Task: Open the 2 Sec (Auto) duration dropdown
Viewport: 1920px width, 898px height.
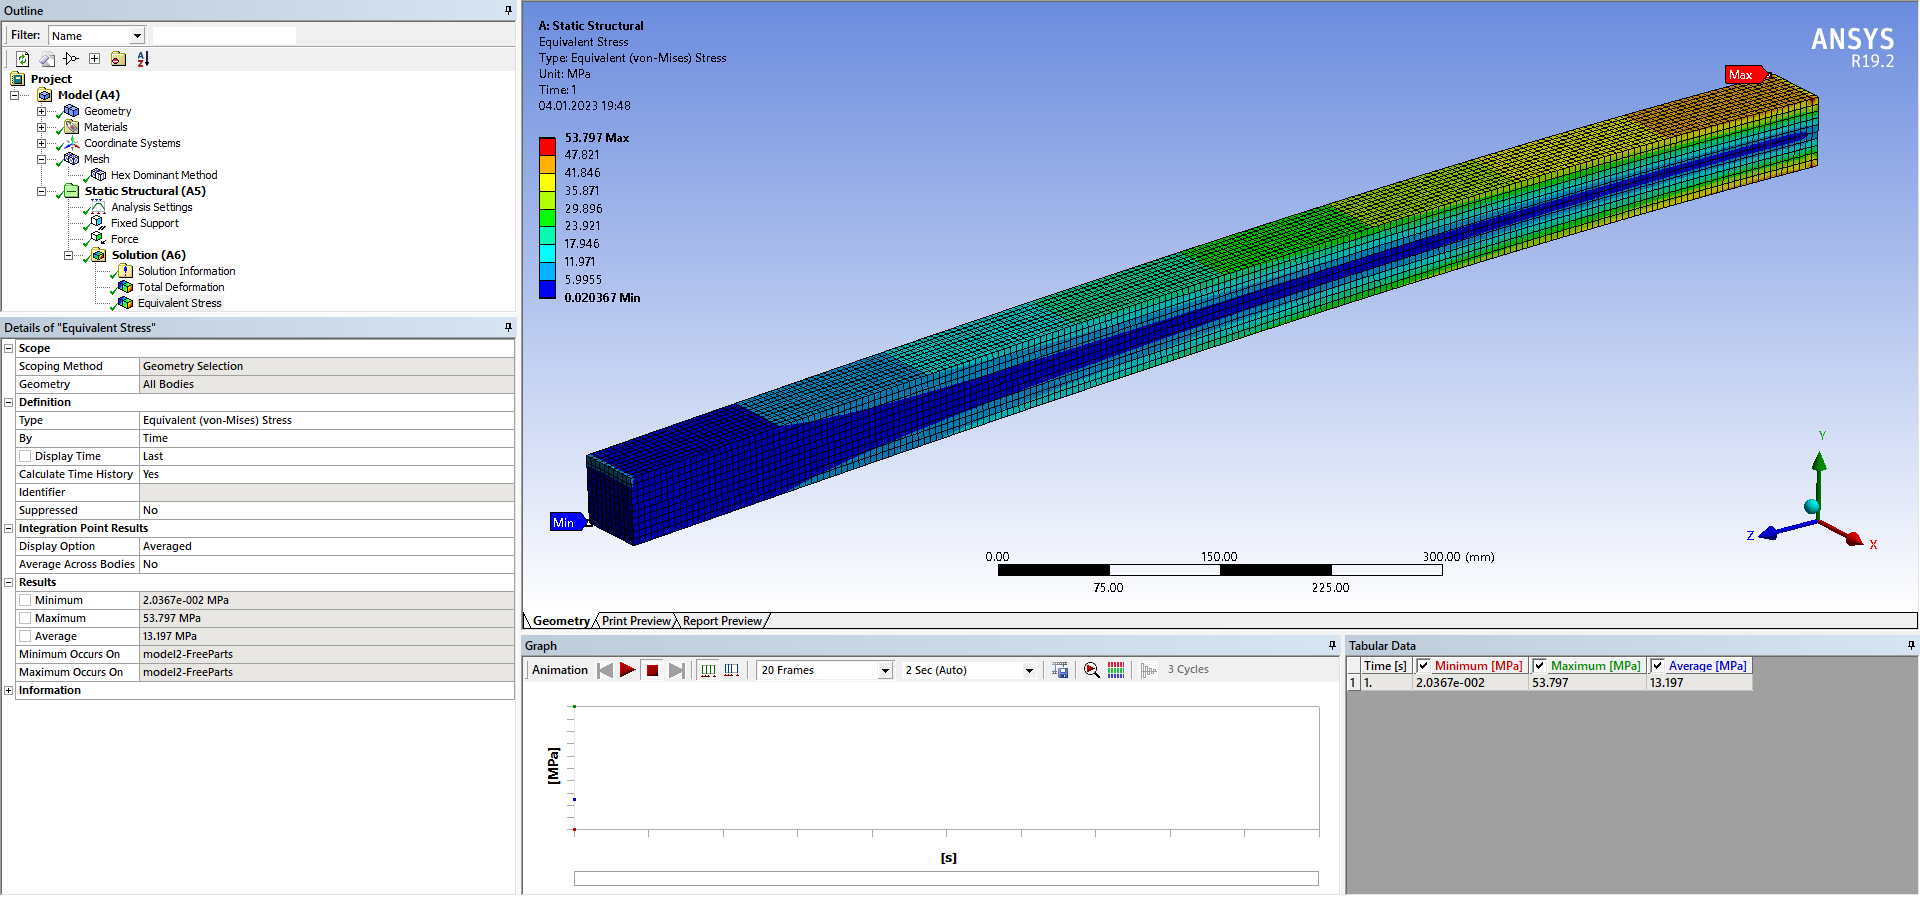Action: (1029, 671)
